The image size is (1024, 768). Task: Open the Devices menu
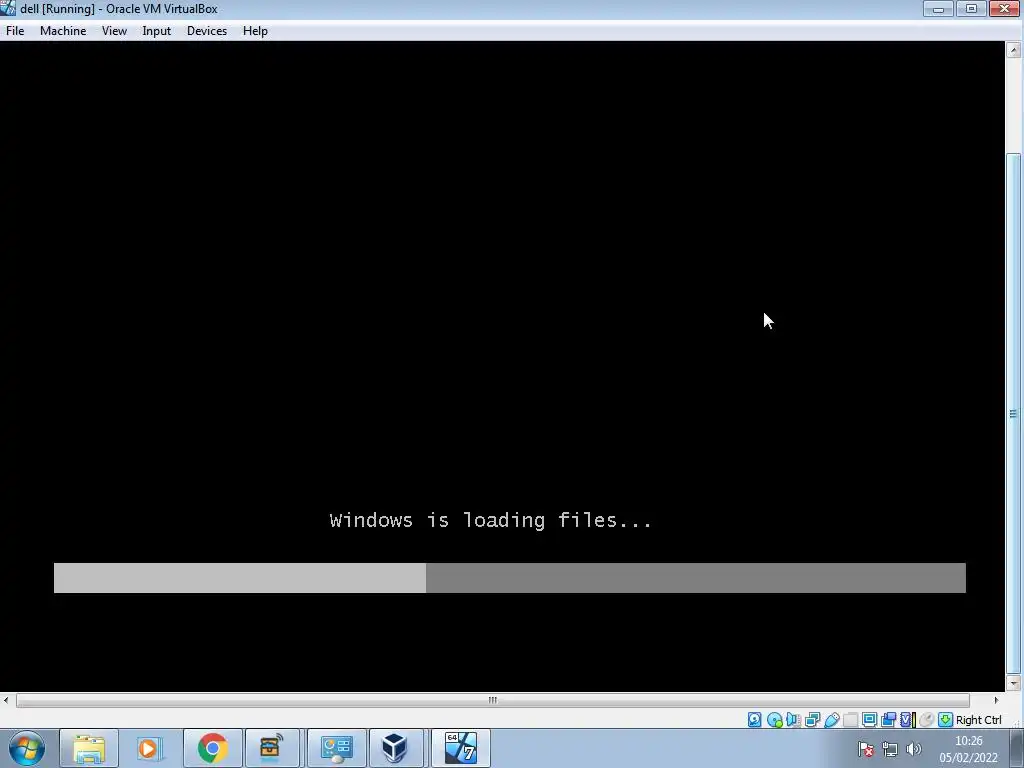pos(207,31)
